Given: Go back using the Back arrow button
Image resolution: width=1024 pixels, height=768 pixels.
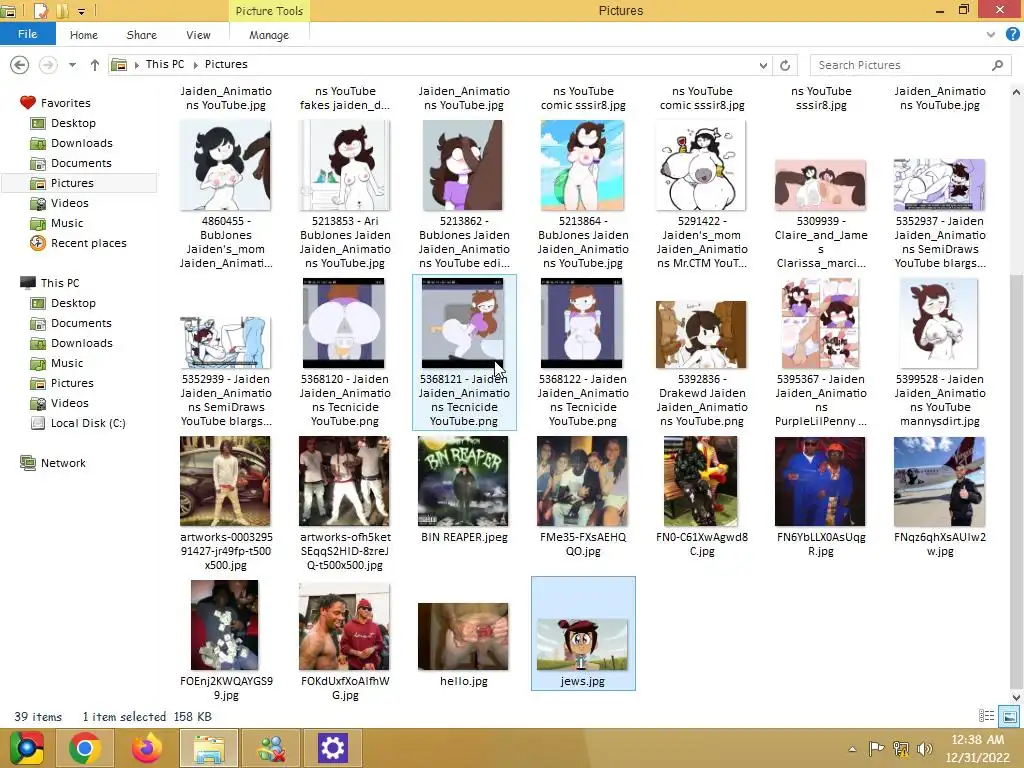Looking at the screenshot, I should pos(20,65).
